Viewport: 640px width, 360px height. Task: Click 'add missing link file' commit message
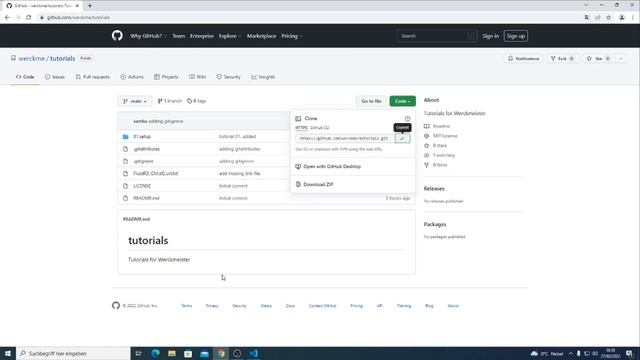[x=240, y=173]
